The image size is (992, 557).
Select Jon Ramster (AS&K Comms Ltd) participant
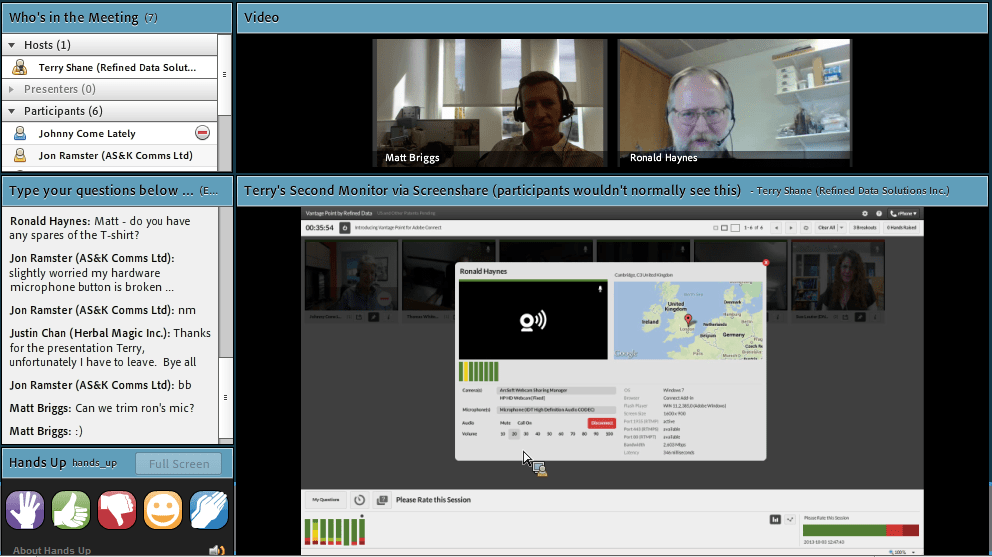pos(109,155)
